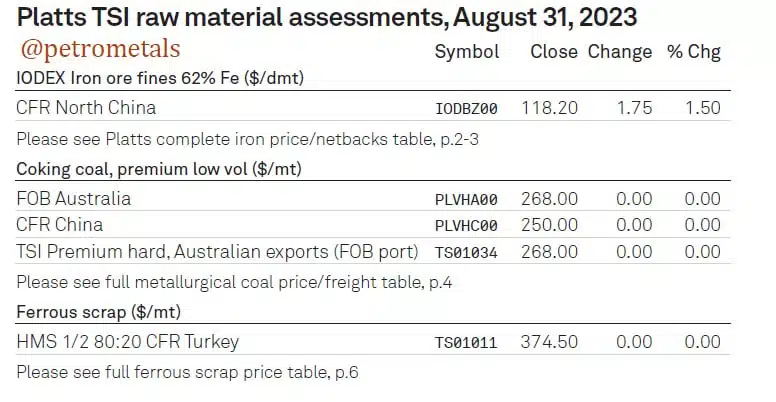Click the TSI Premium hard Australian exports row
Viewport: 776px width, 402px height.
coord(373,251)
